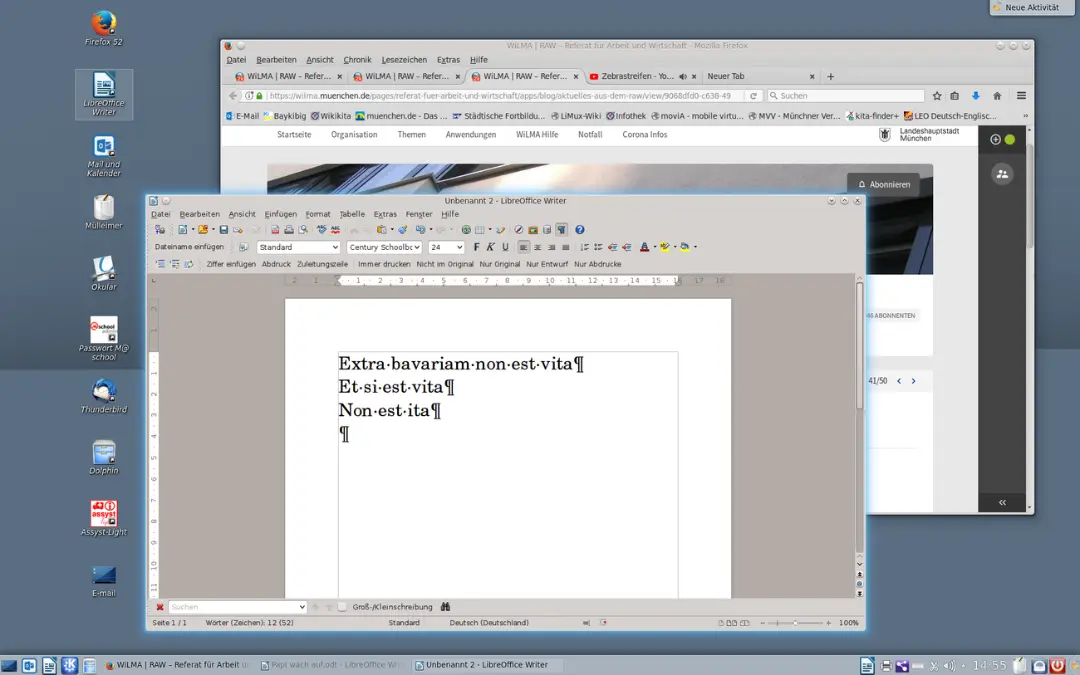Open the paragraph style Standard dropdown
Image resolution: width=1080 pixels, height=675 pixels.
pyautogui.click(x=335, y=247)
